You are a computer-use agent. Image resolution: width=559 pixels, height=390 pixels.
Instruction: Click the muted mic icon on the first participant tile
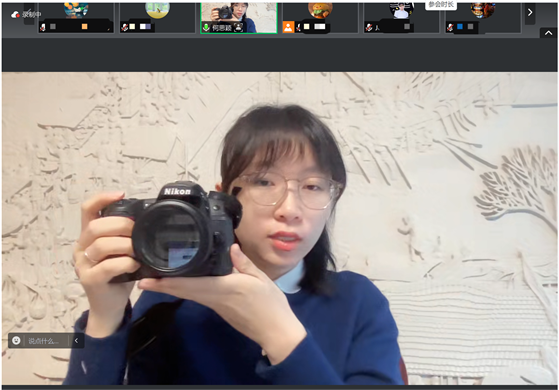43,27
